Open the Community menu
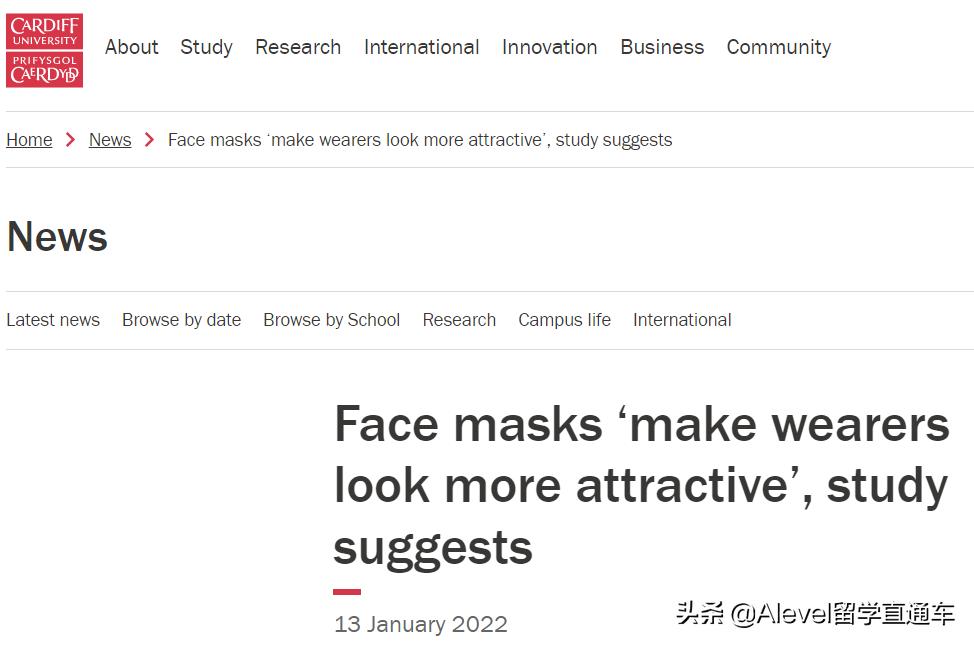974x645 pixels. (779, 47)
